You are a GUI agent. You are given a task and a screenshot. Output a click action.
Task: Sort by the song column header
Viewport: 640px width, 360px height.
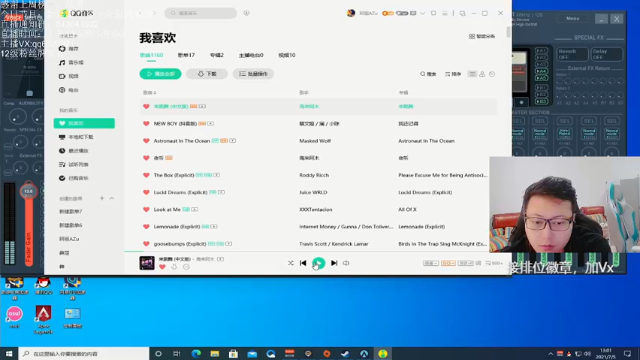click(149, 93)
